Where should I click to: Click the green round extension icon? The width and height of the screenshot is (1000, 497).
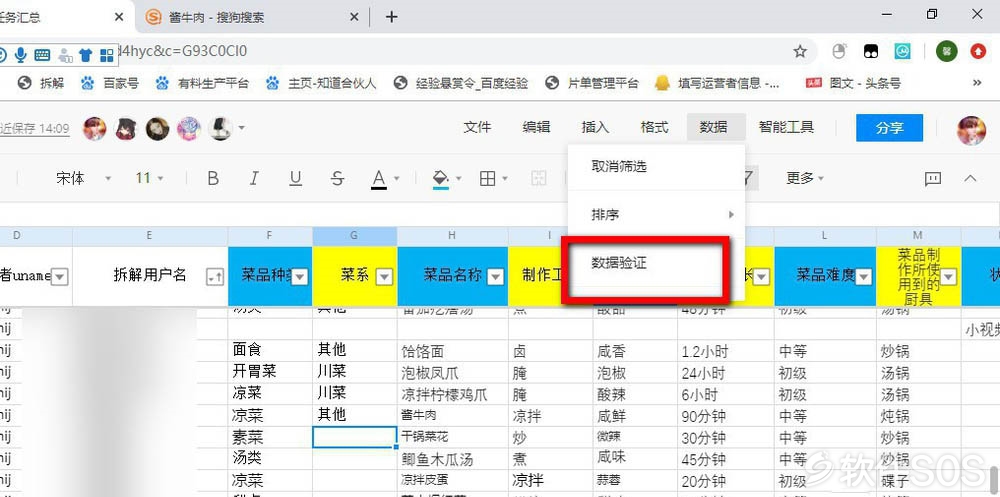(x=946, y=52)
